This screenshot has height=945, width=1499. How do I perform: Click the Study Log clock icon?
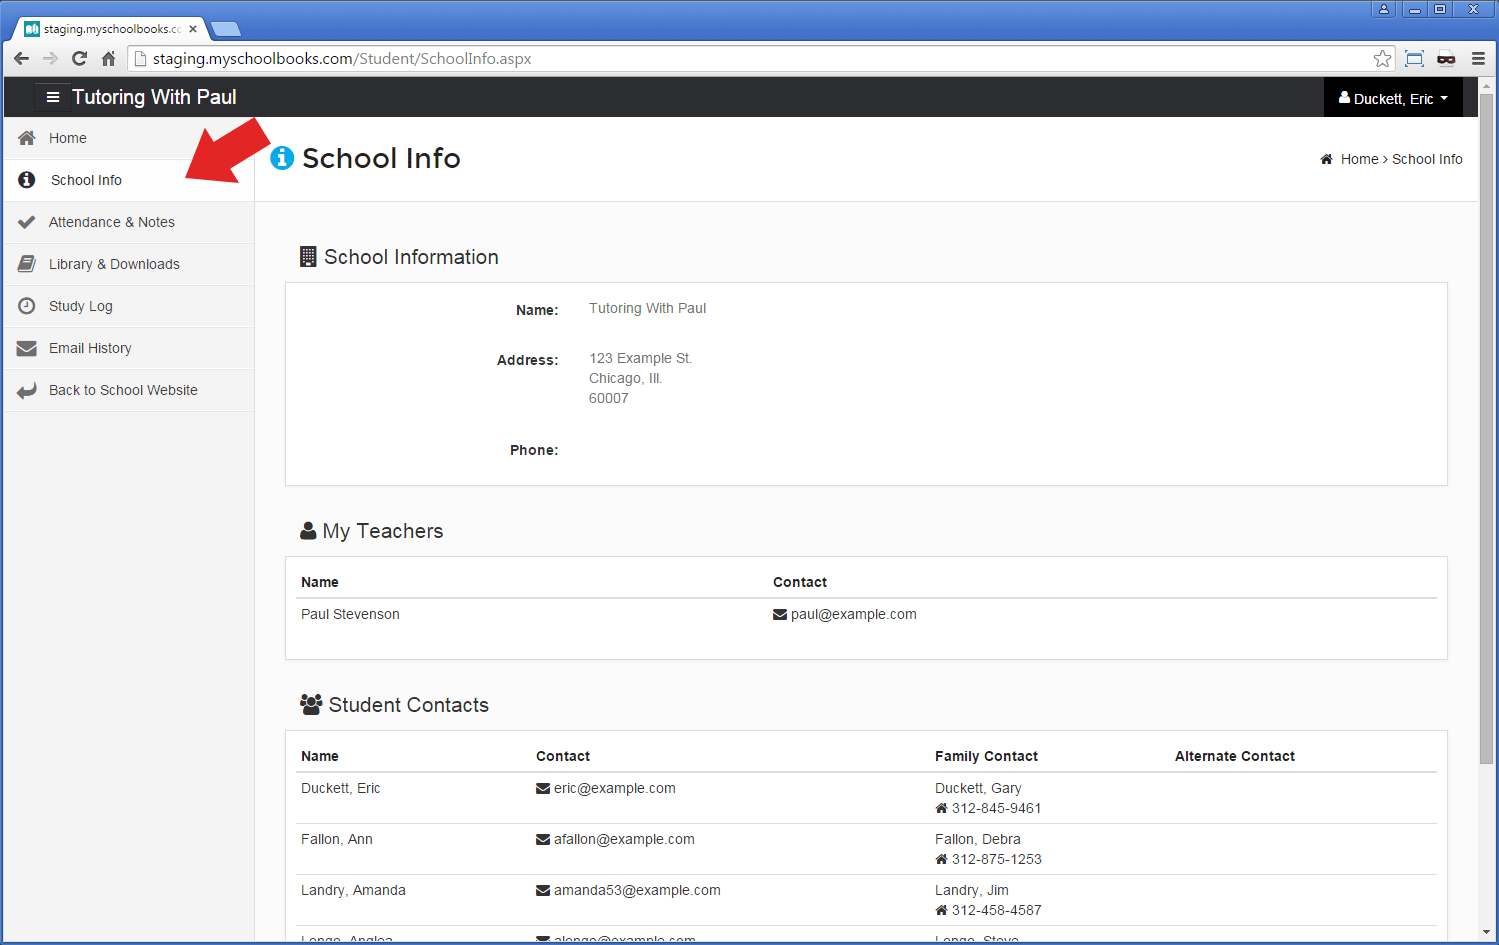tap(27, 306)
